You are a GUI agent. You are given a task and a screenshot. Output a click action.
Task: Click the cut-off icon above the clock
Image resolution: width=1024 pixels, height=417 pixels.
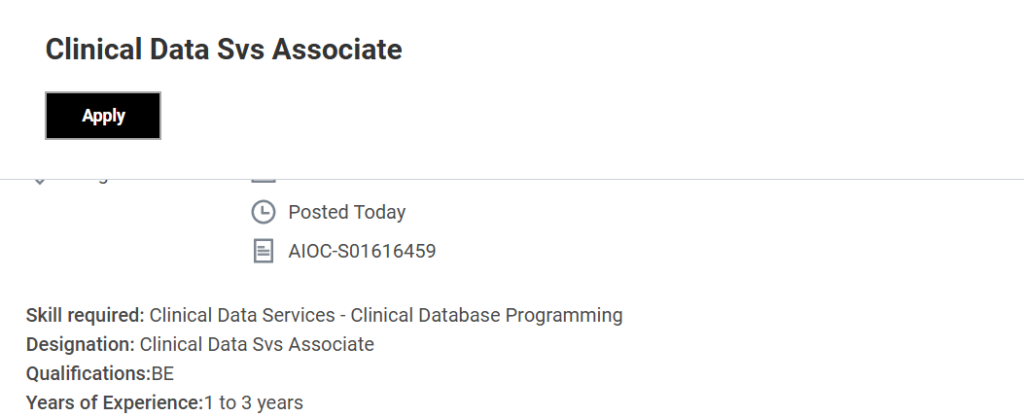262,182
